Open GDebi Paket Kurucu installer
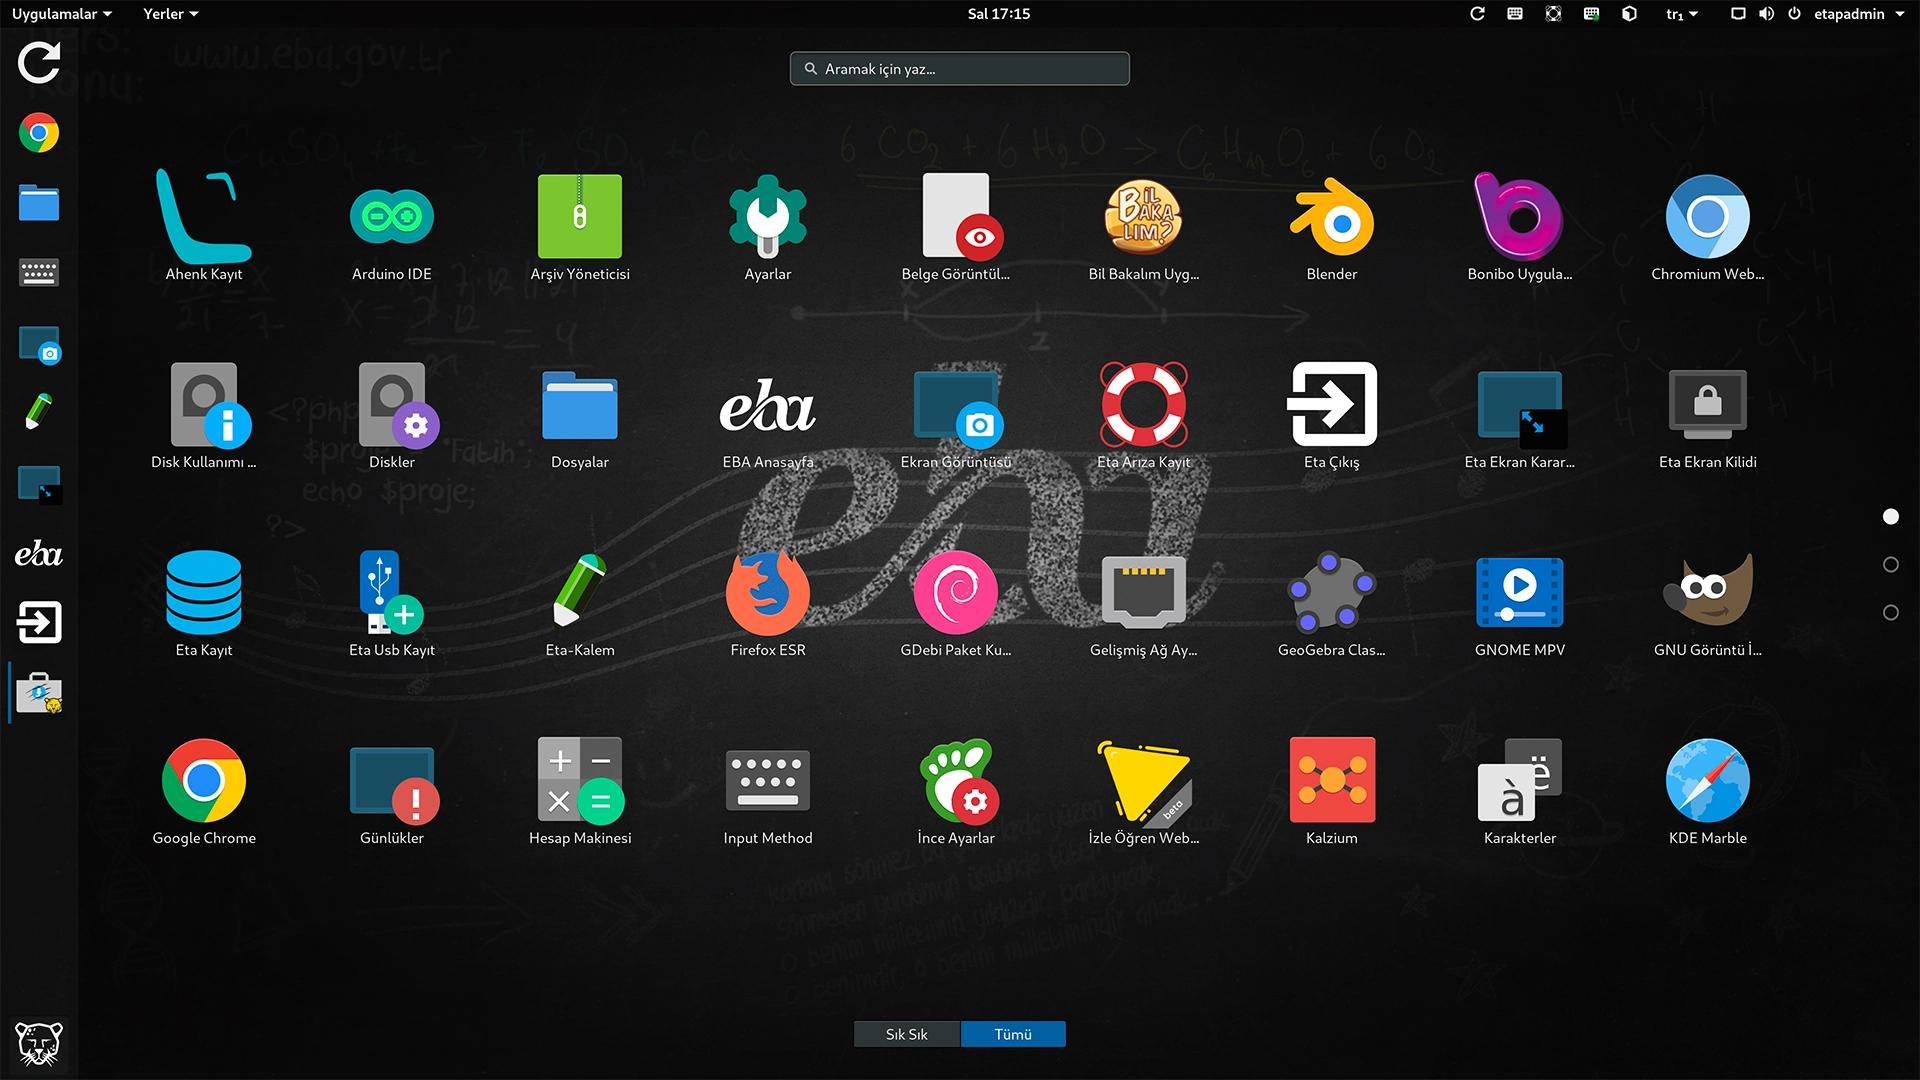The height and width of the screenshot is (1080, 1920). (x=955, y=594)
